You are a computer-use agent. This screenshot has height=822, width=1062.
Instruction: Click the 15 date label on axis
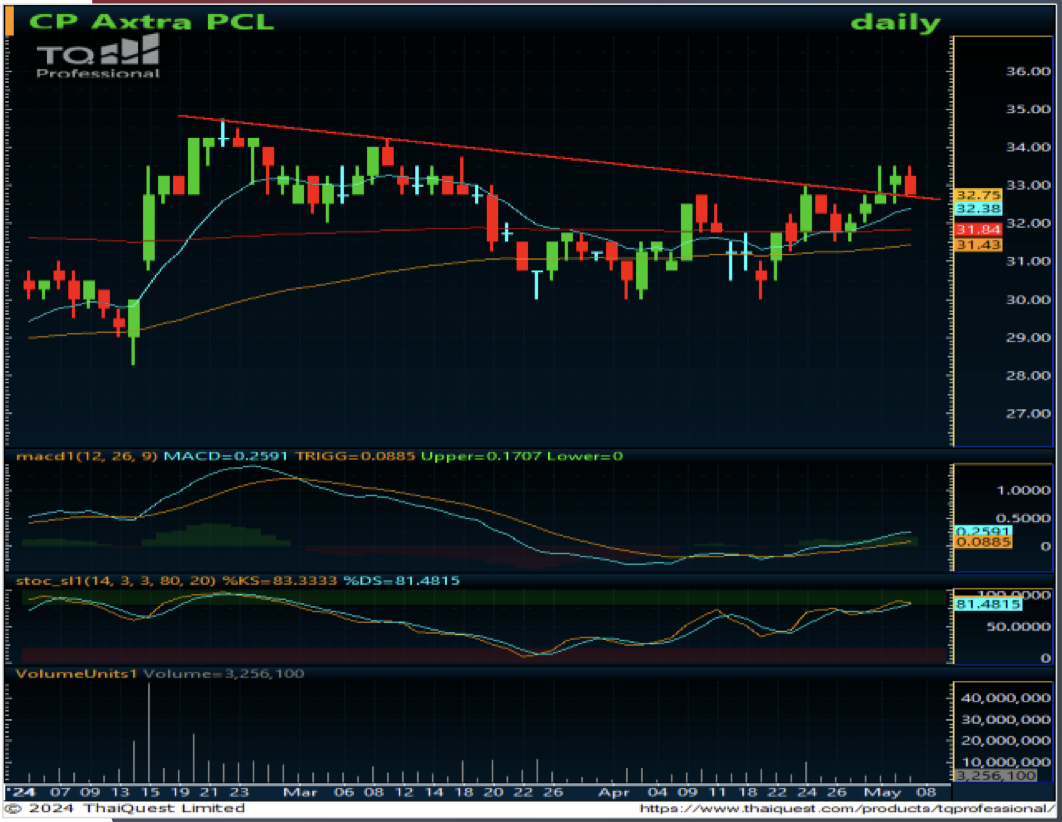pyautogui.click(x=150, y=792)
